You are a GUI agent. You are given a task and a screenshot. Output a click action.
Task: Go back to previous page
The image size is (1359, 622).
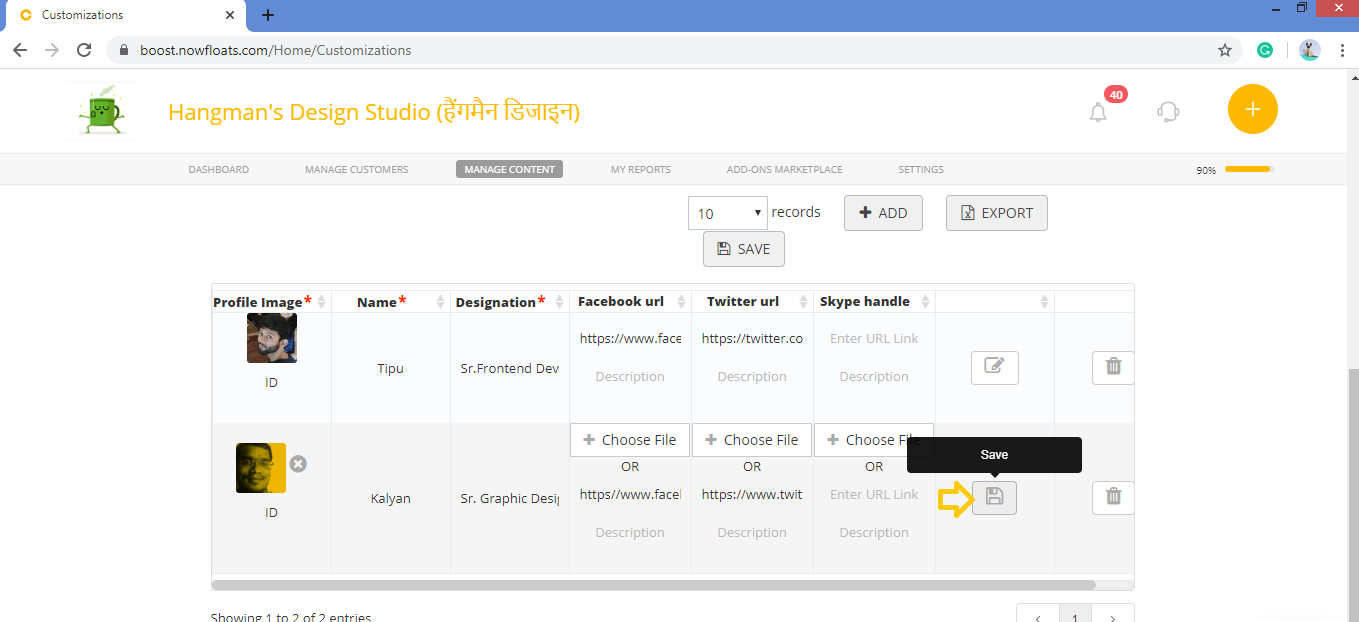(20, 50)
